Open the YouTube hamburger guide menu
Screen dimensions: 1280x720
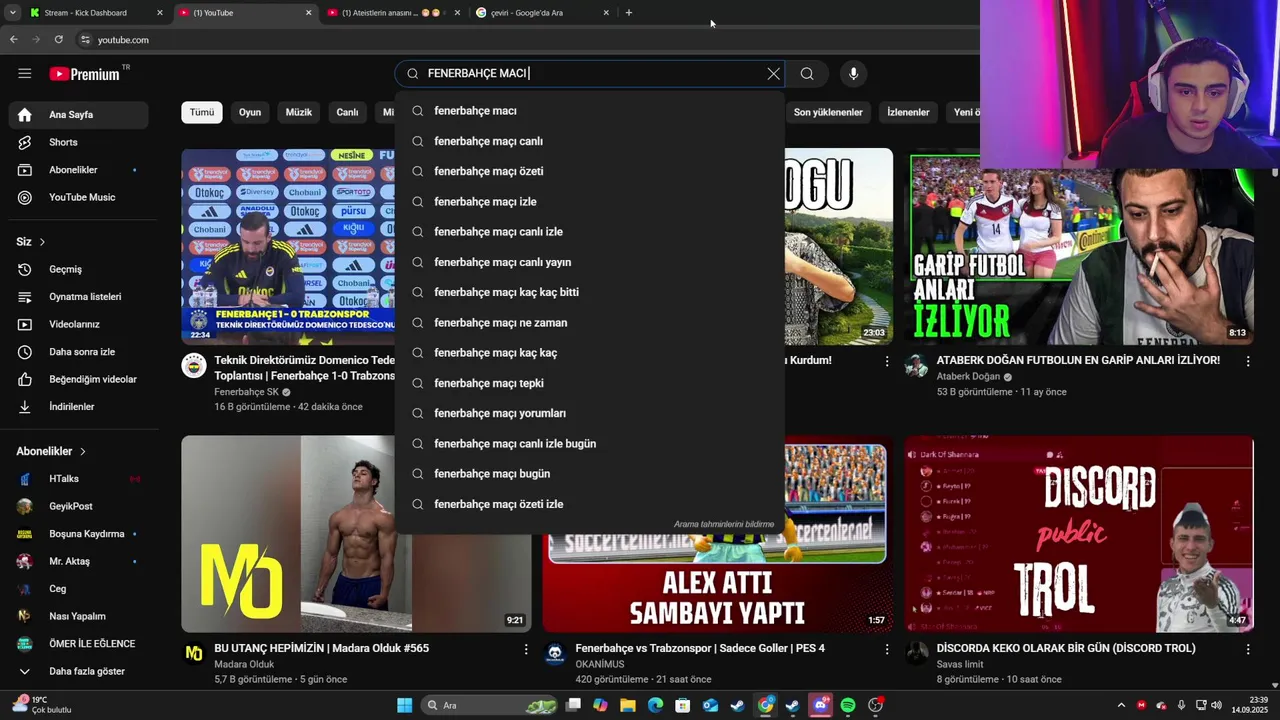pyautogui.click(x=25, y=73)
